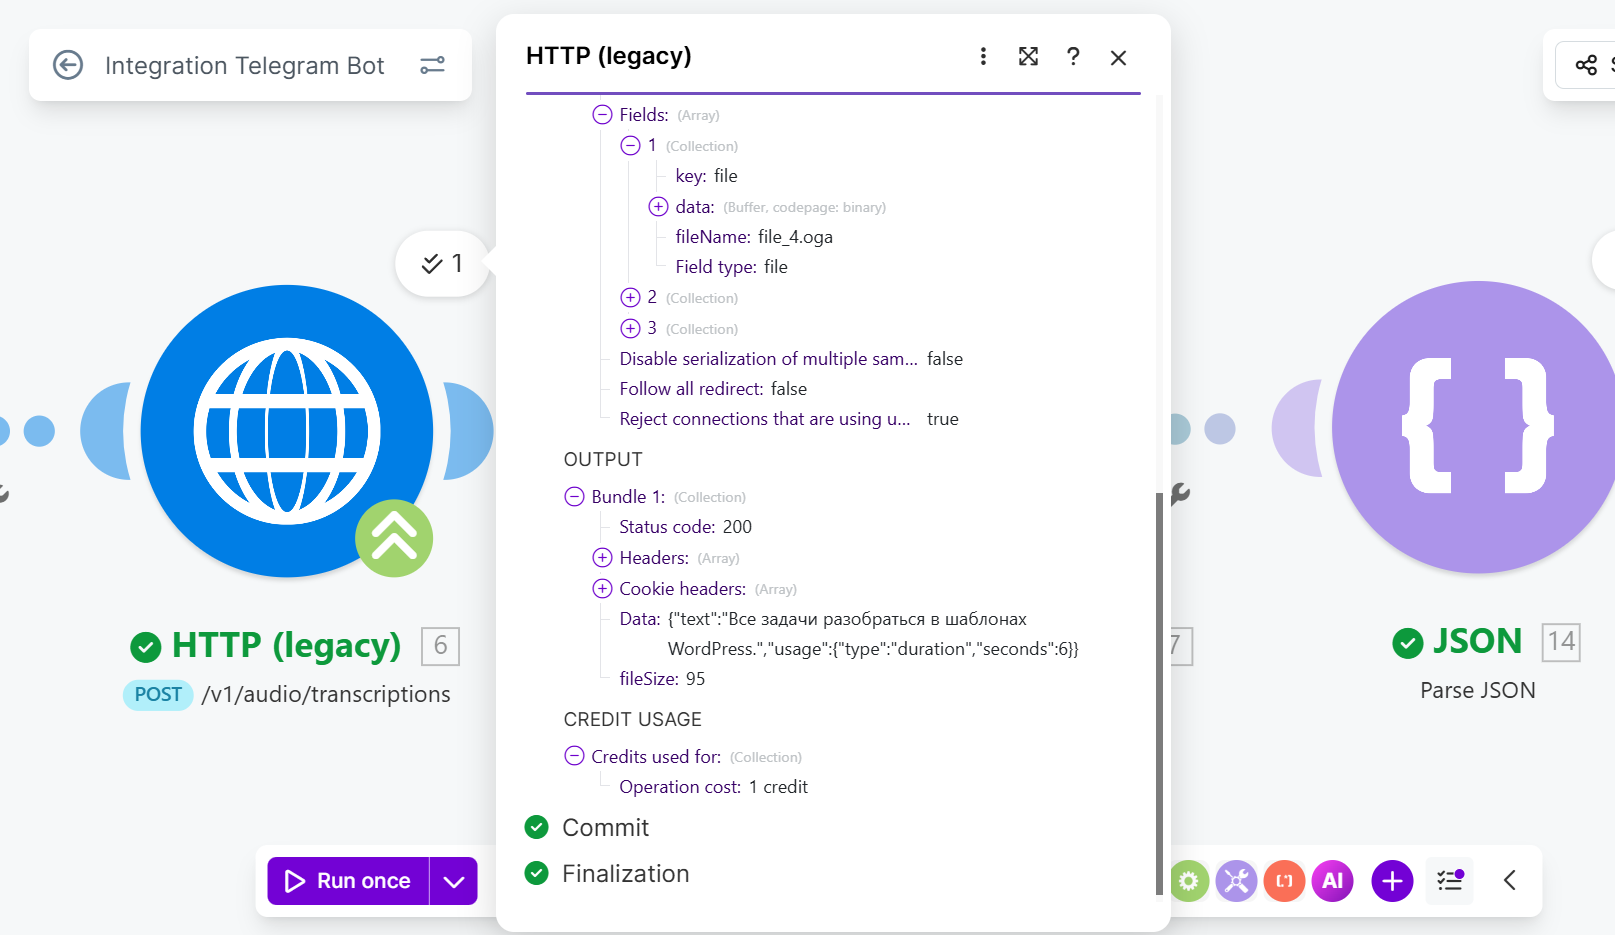Expand collection 2 in Fields
The height and width of the screenshot is (935, 1615).
[630, 297]
